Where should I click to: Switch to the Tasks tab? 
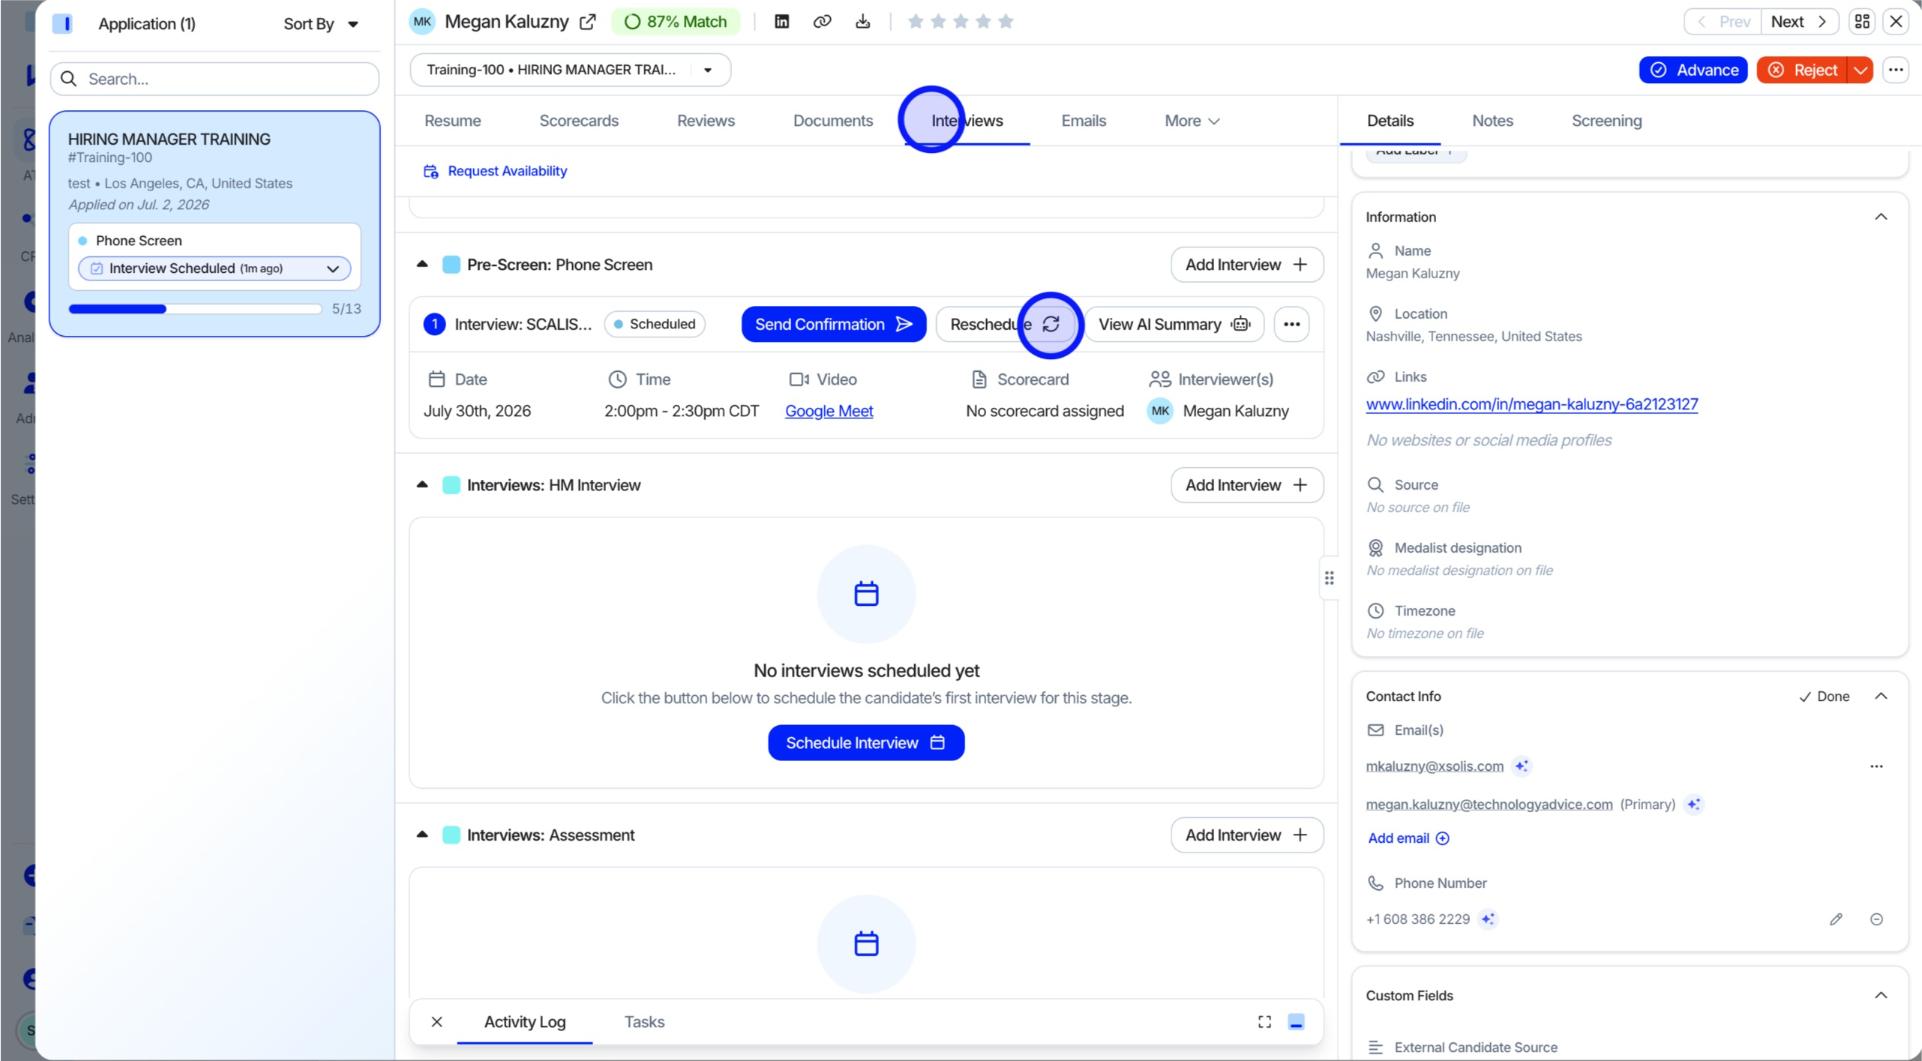(x=644, y=1022)
